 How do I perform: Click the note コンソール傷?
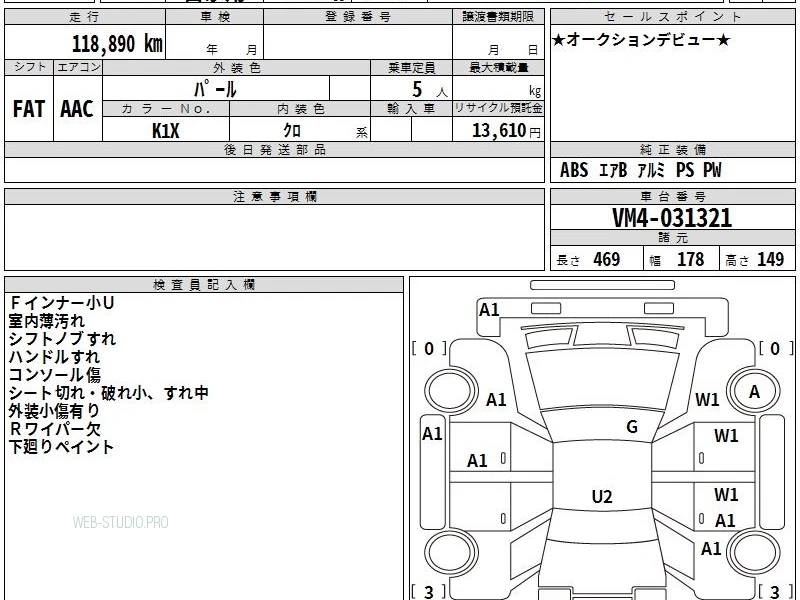click(x=55, y=374)
